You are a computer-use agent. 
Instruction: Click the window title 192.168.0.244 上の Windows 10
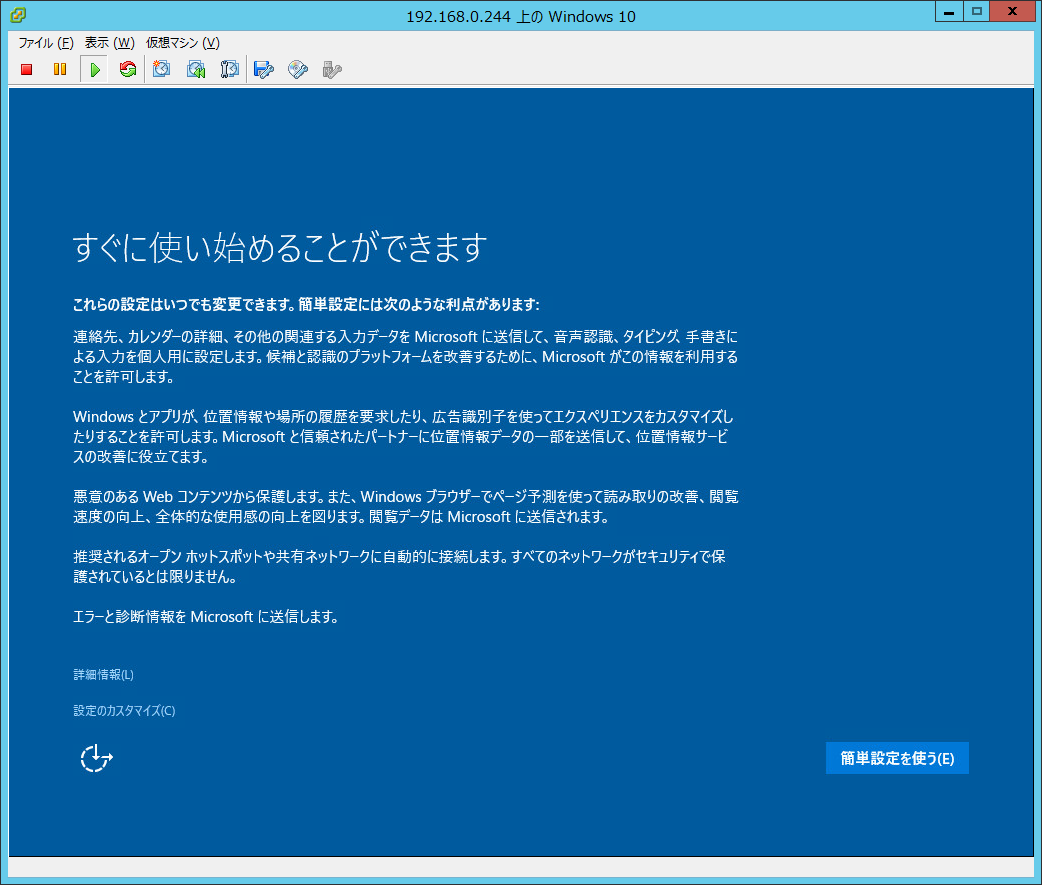point(521,16)
